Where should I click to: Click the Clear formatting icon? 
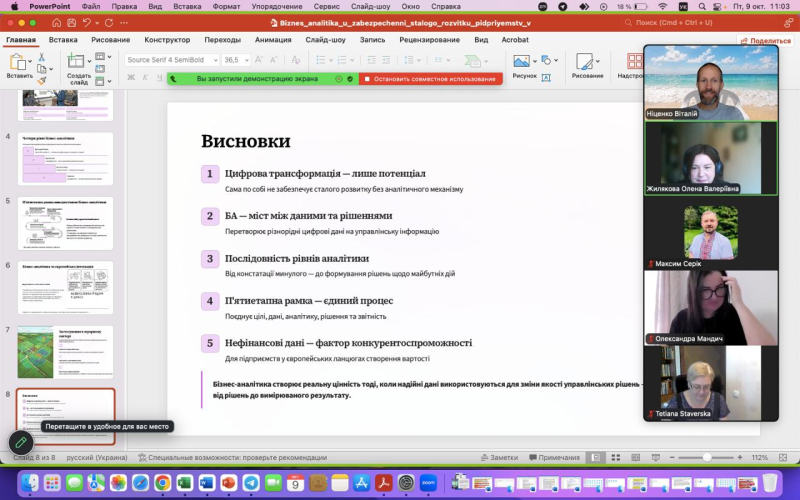coord(295,60)
